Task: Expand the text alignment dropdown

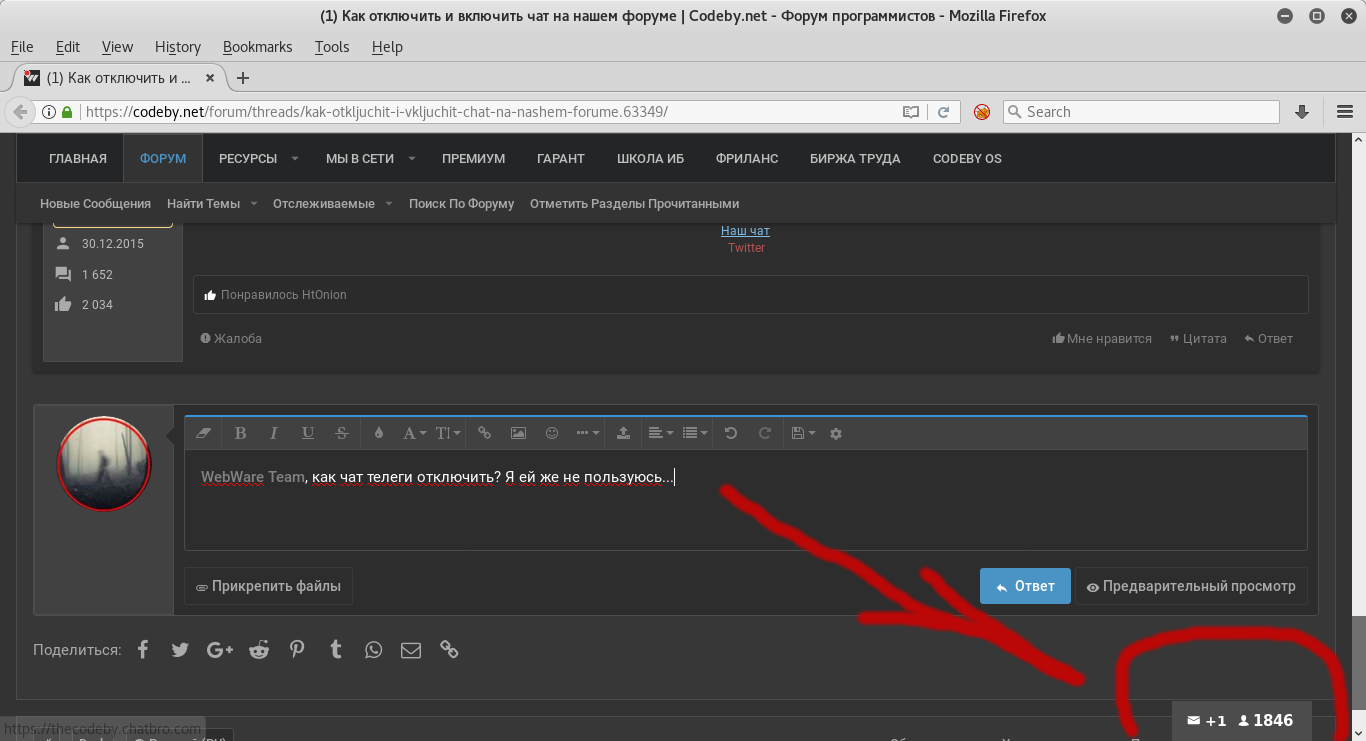Action: 660,433
